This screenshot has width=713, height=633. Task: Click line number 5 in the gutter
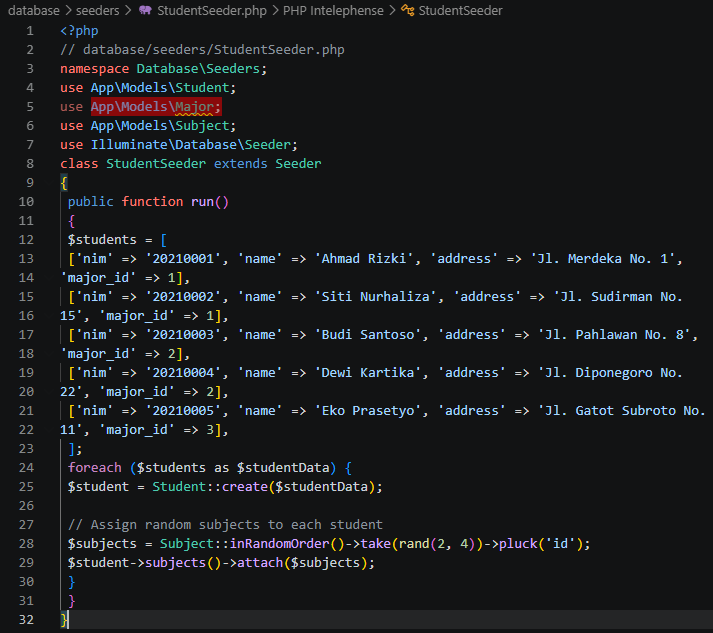tap(30, 107)
